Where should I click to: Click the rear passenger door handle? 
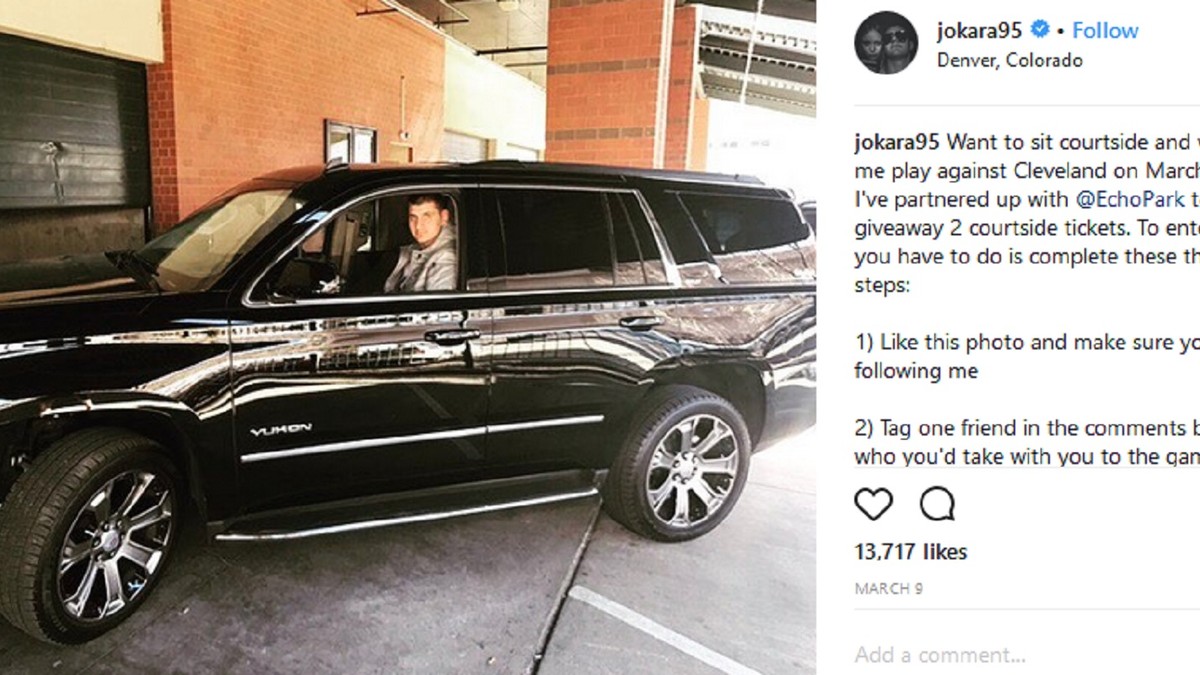click(639, 322)
